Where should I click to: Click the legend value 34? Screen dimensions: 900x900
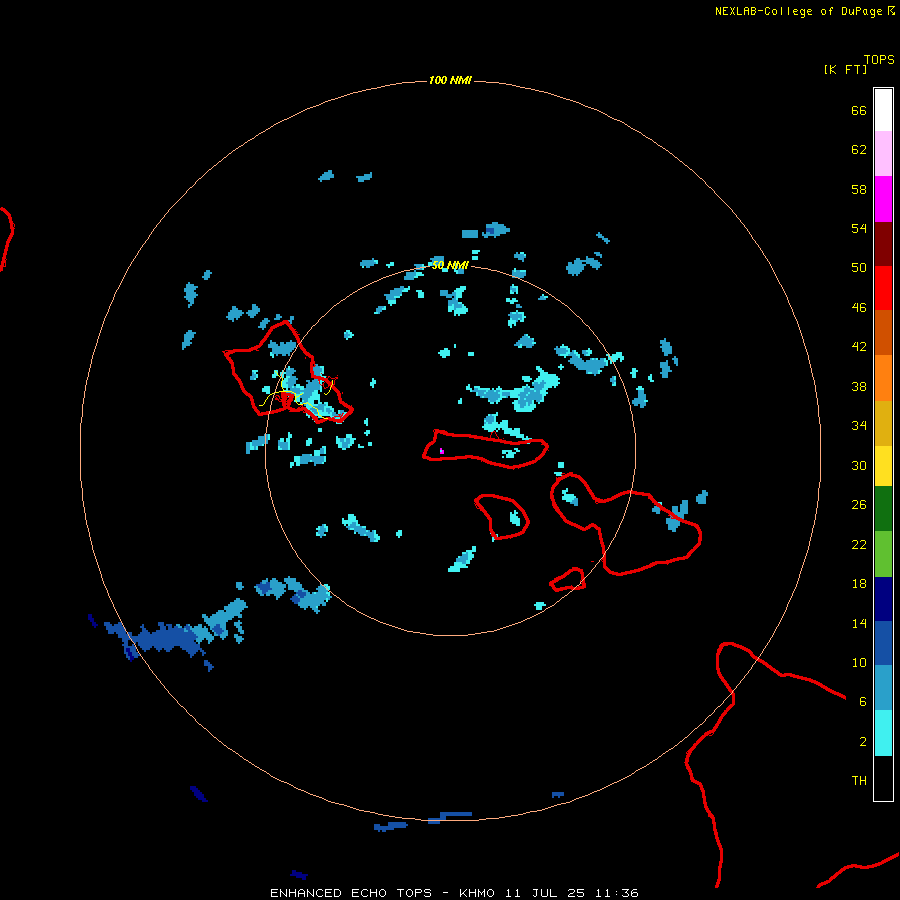coord(859,426)
